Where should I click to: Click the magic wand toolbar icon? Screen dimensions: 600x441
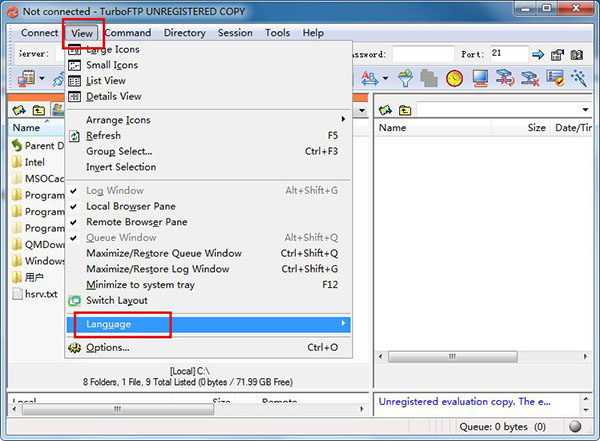pos(579,78)
